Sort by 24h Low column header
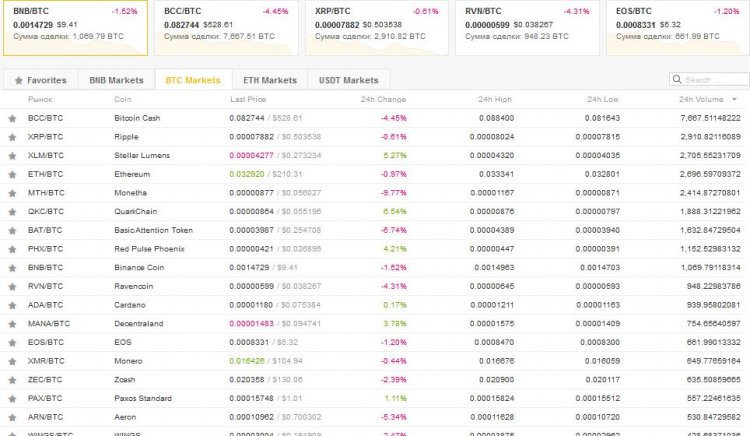Viewport: 750px width, 436px height. point(603,99)
